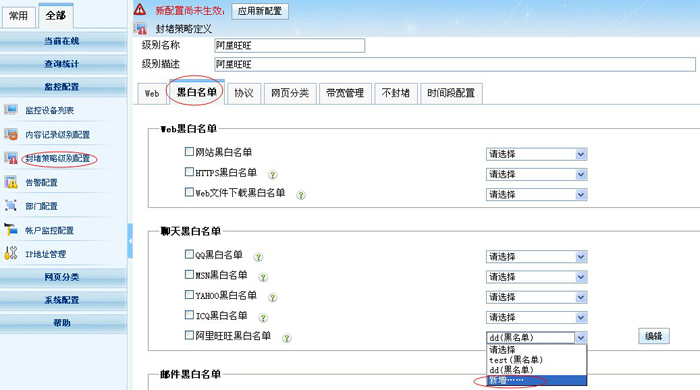Viewport: 700px width, 390px height.
Task: Click the 内容记录级别配置 icon in the sidebar
Action: click(x=11, y=134)
